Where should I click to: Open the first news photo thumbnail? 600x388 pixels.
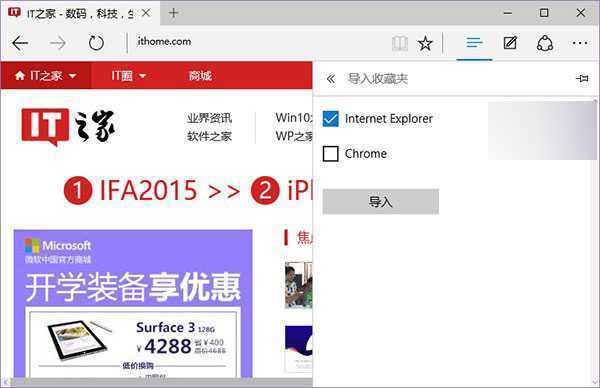(x=298, y=285)
